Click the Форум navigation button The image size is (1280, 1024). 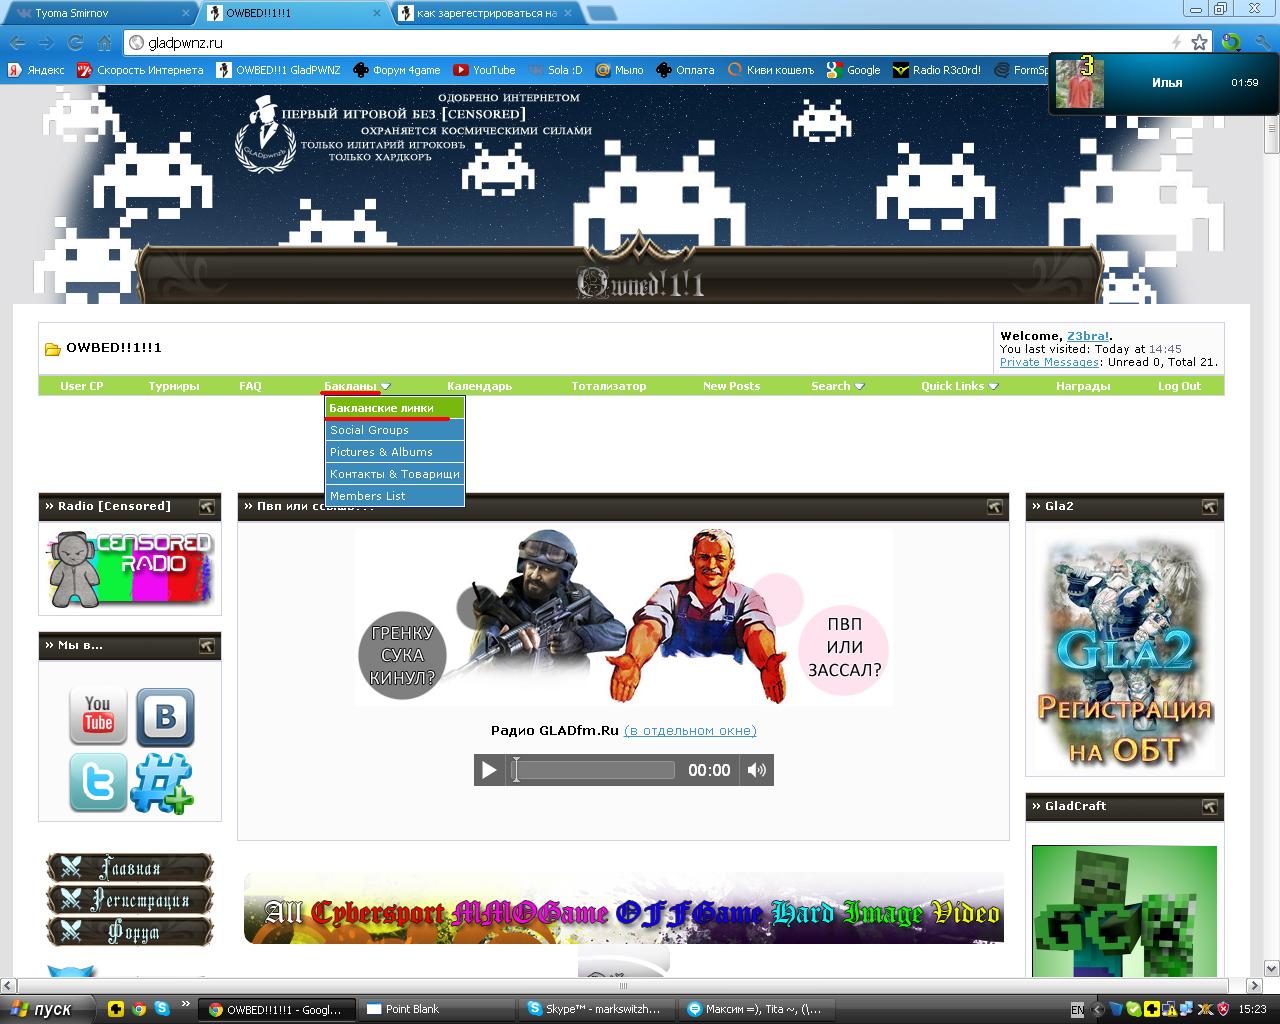(130, 932)
